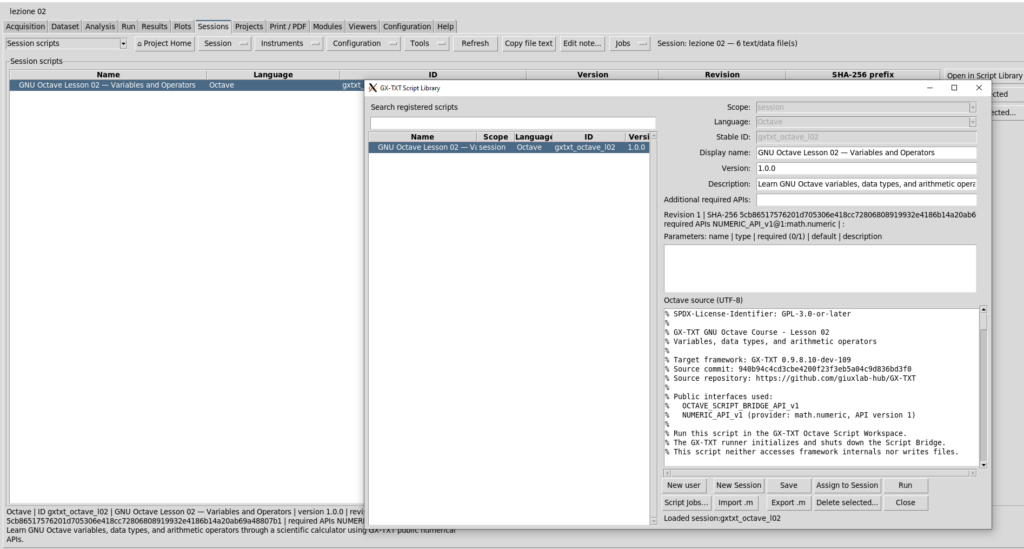Edit the Display name field
1024x549 pixels.
[x=866, y=153]
